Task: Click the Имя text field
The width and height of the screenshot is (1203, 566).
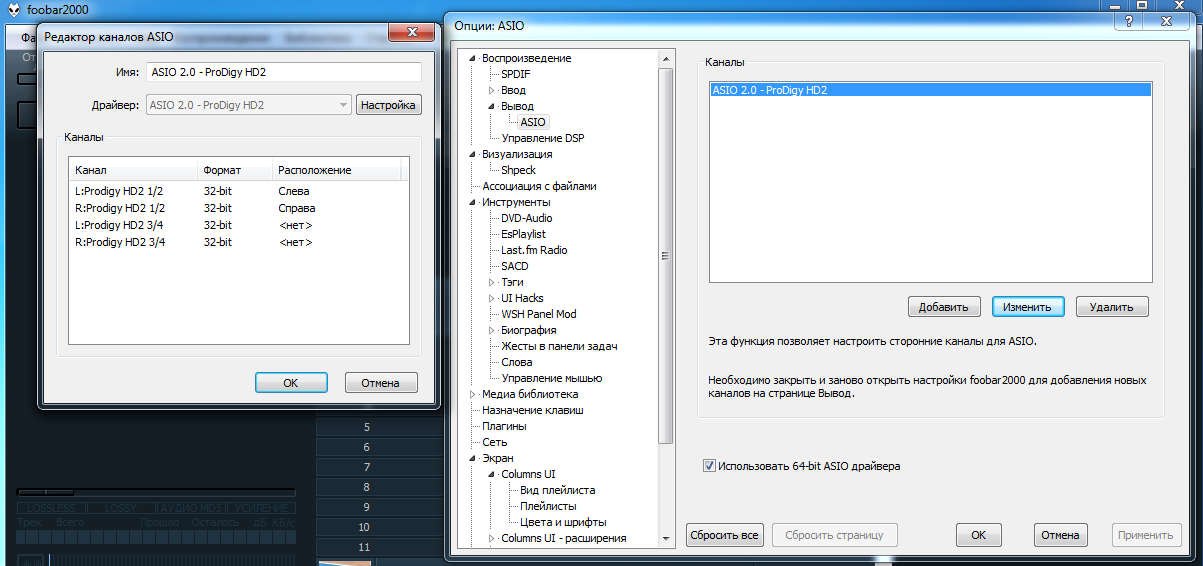Action: coord(283,72)
